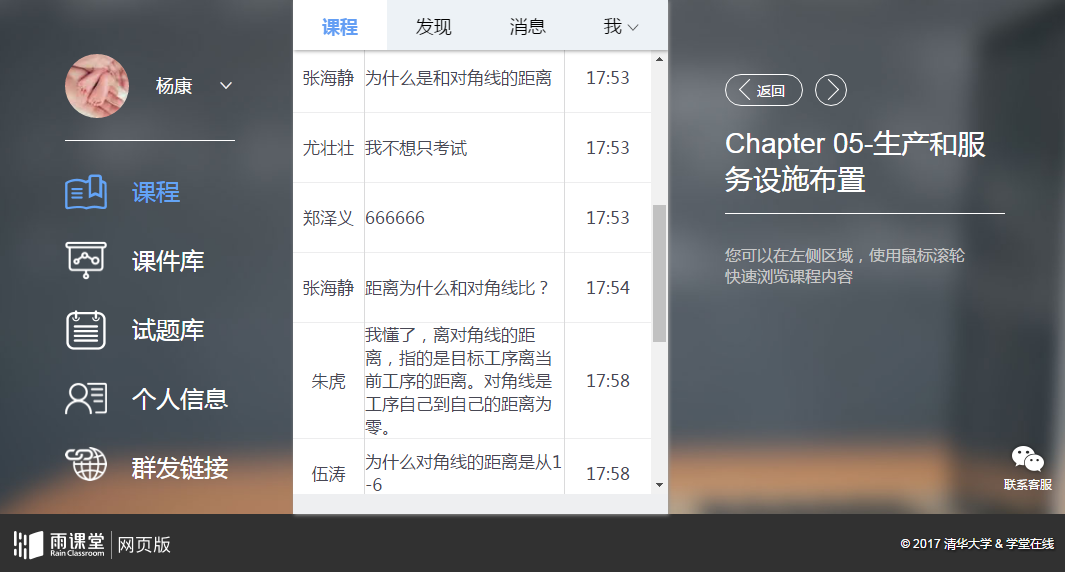Open the 个人信息 person icon
This screenshot has width=1065, height=572.
[x=86, y=398]
